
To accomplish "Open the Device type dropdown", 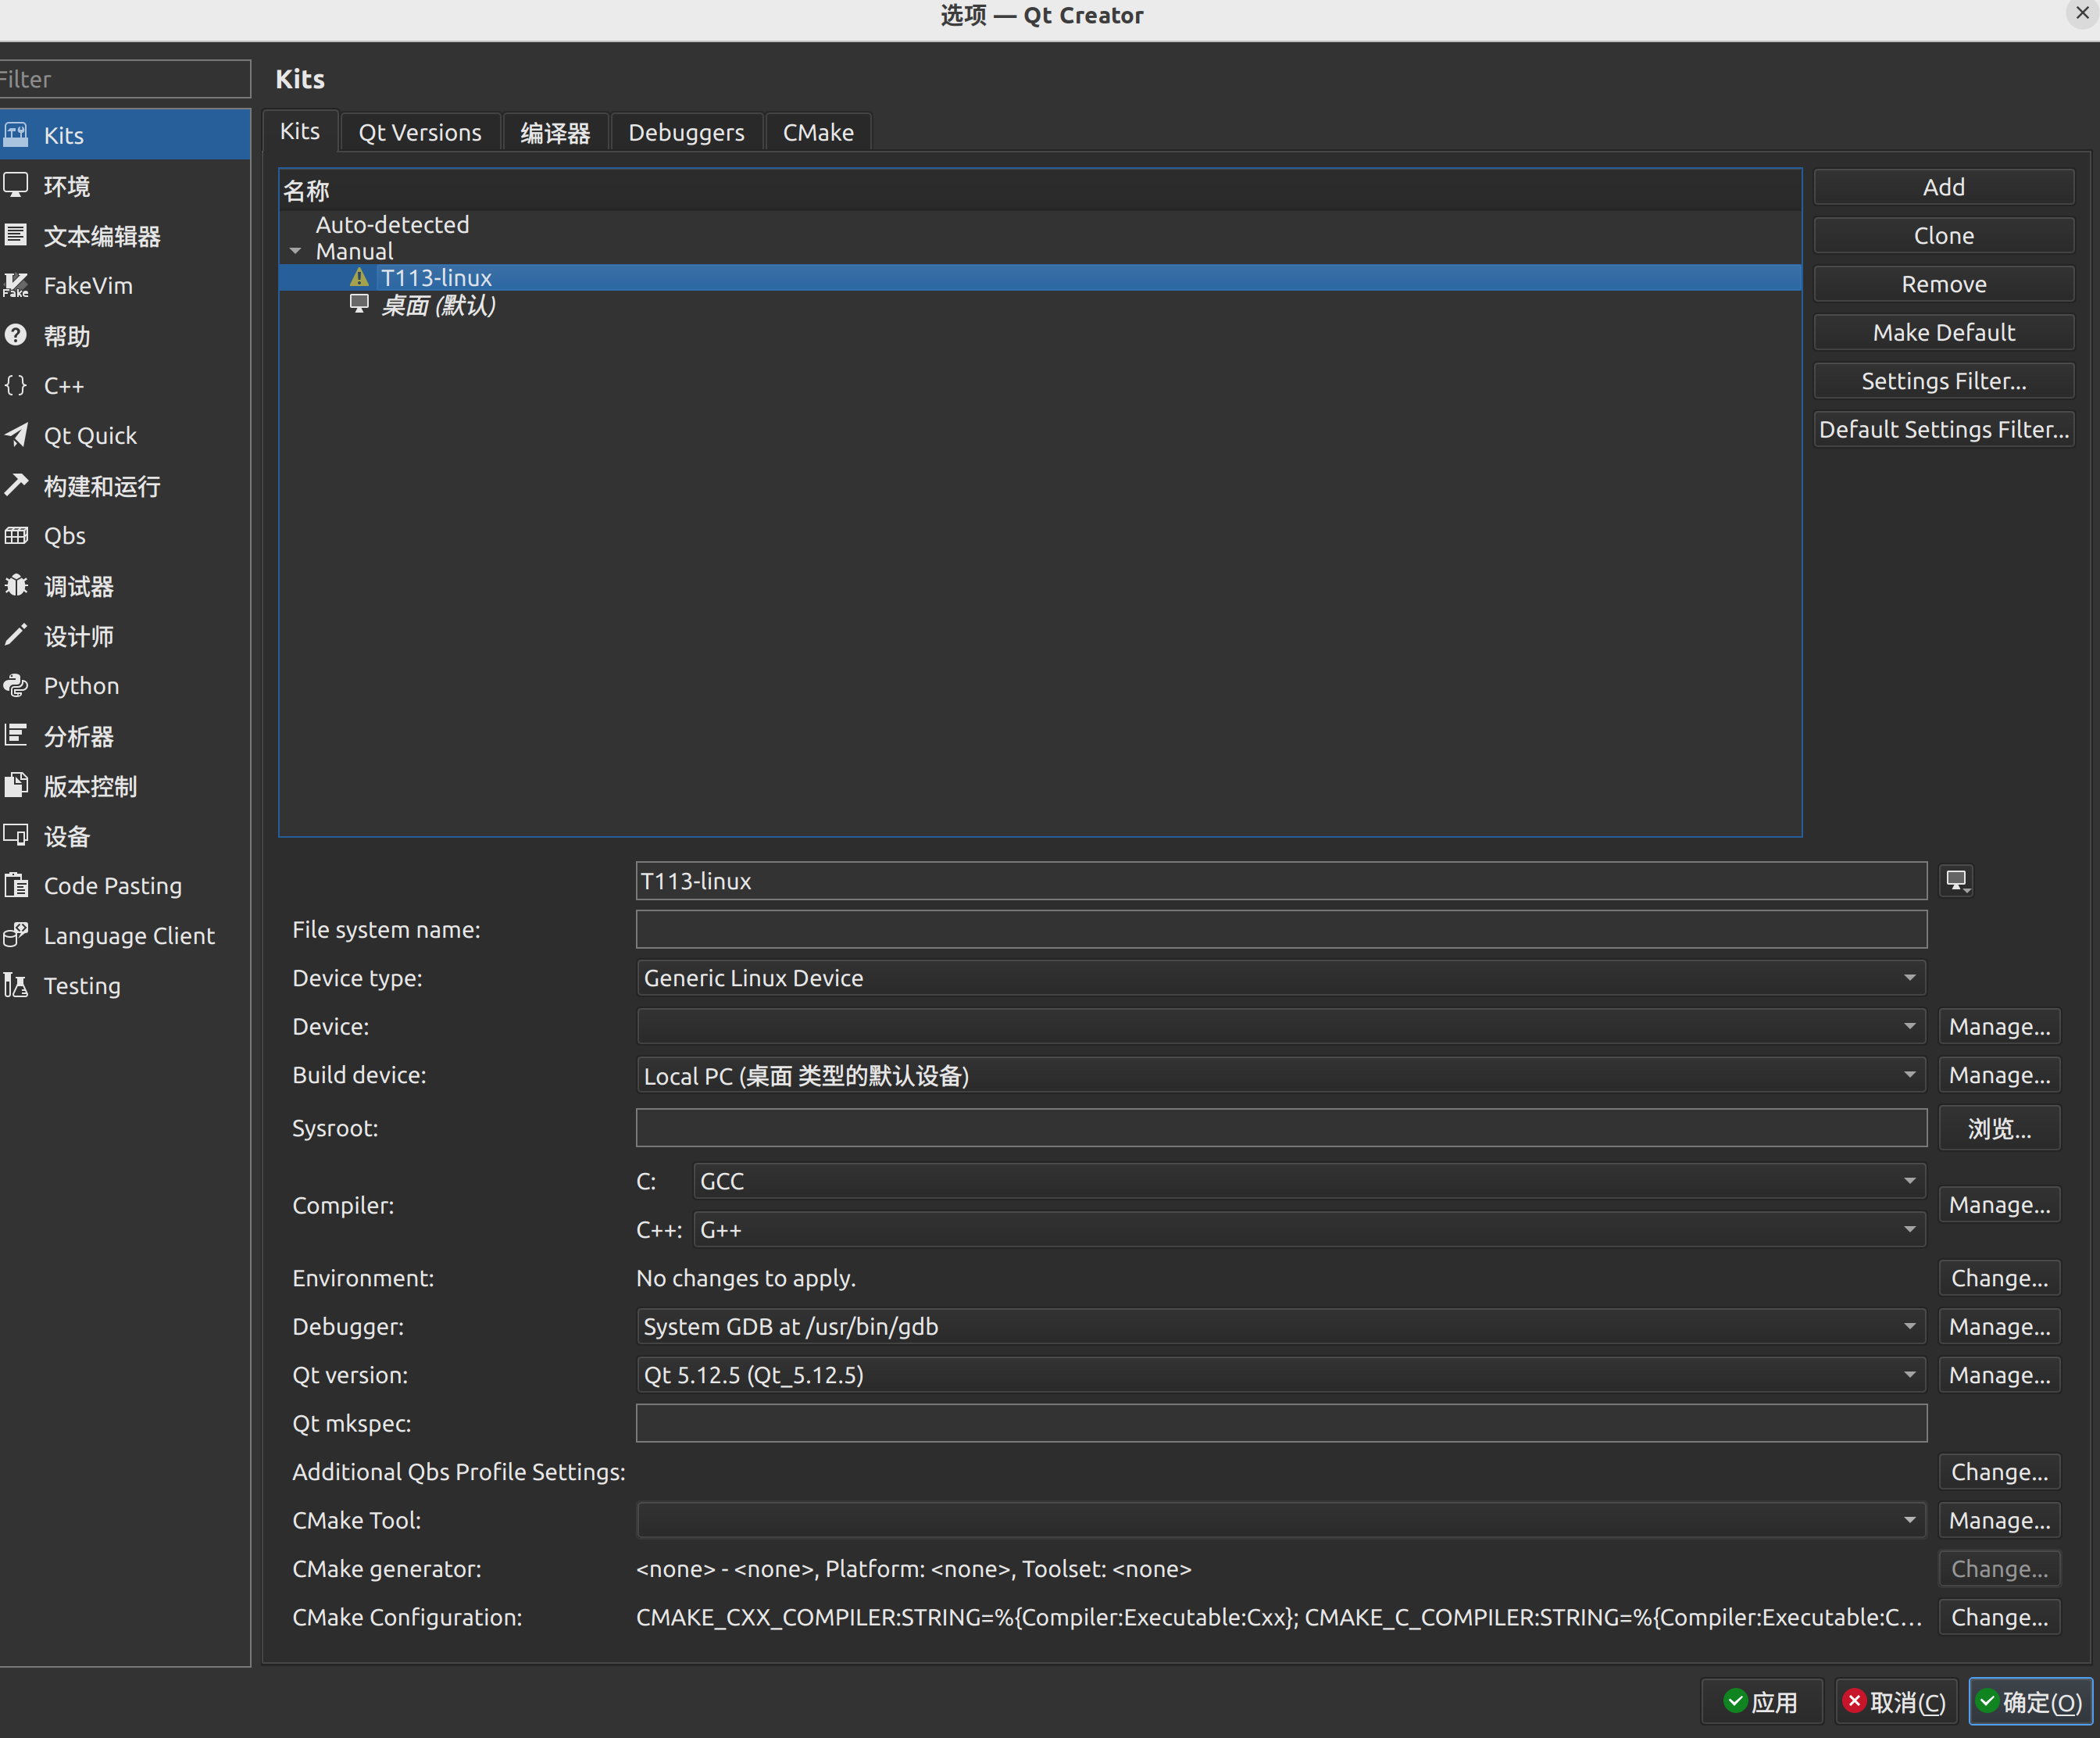I will point(1281,978).
